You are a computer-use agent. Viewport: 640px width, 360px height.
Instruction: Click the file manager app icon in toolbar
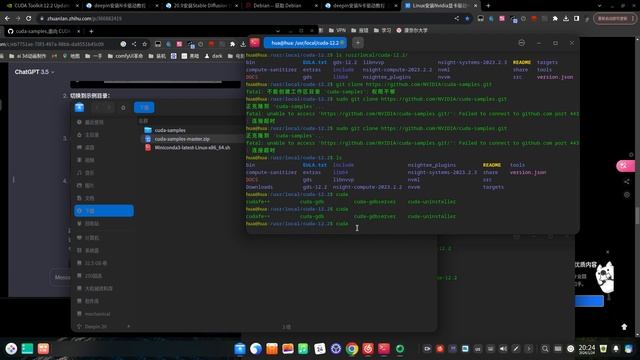tap(79, 107)
